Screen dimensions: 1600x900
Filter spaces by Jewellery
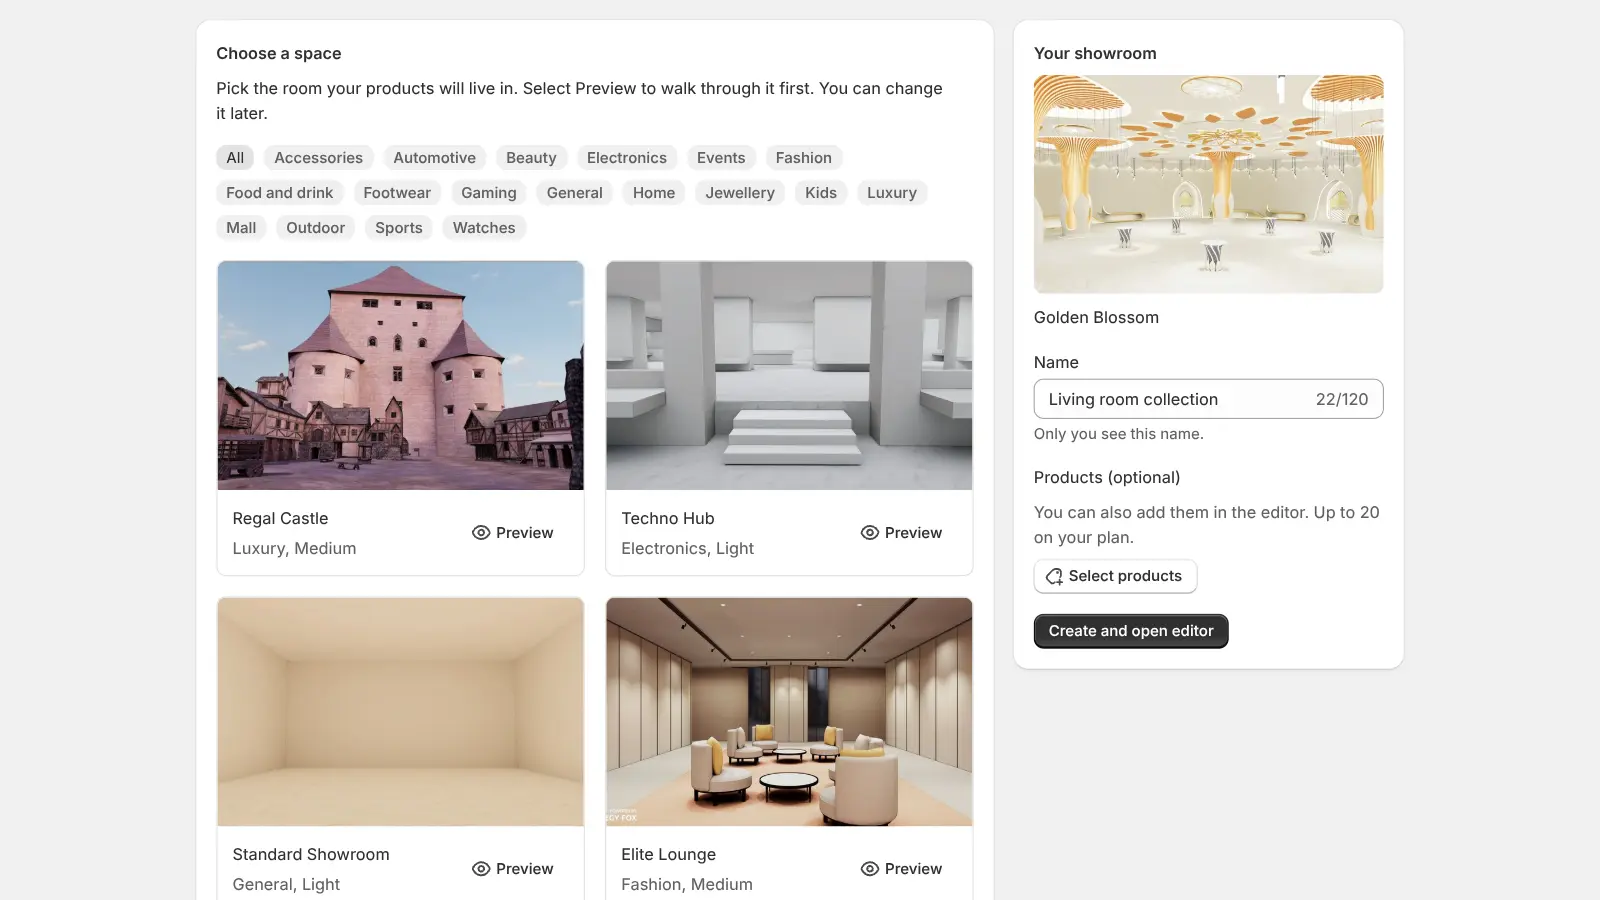tap(740, 193)
